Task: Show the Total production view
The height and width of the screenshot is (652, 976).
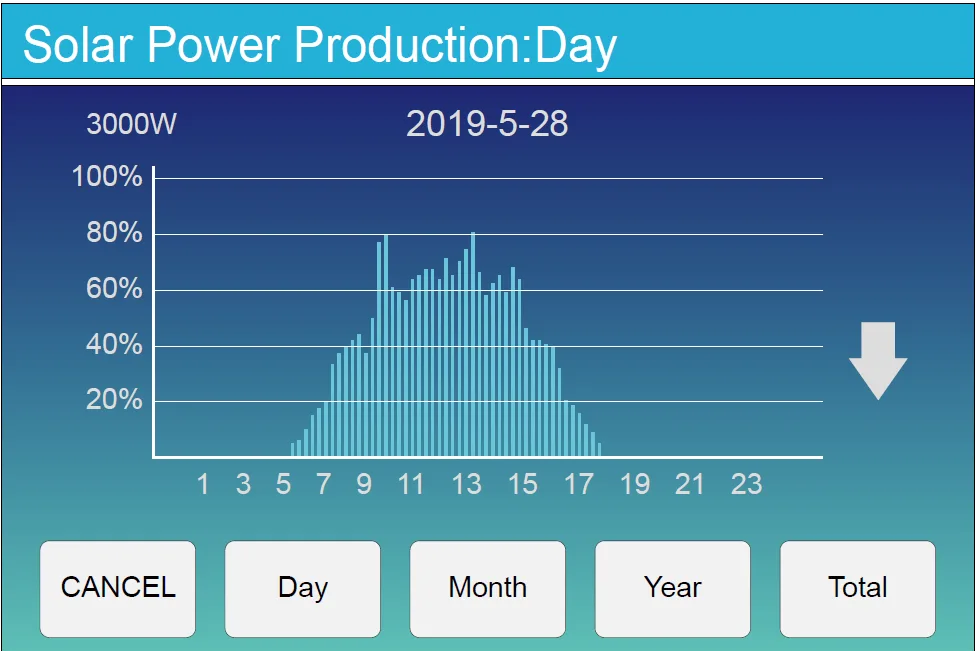Action: point(857,588)
